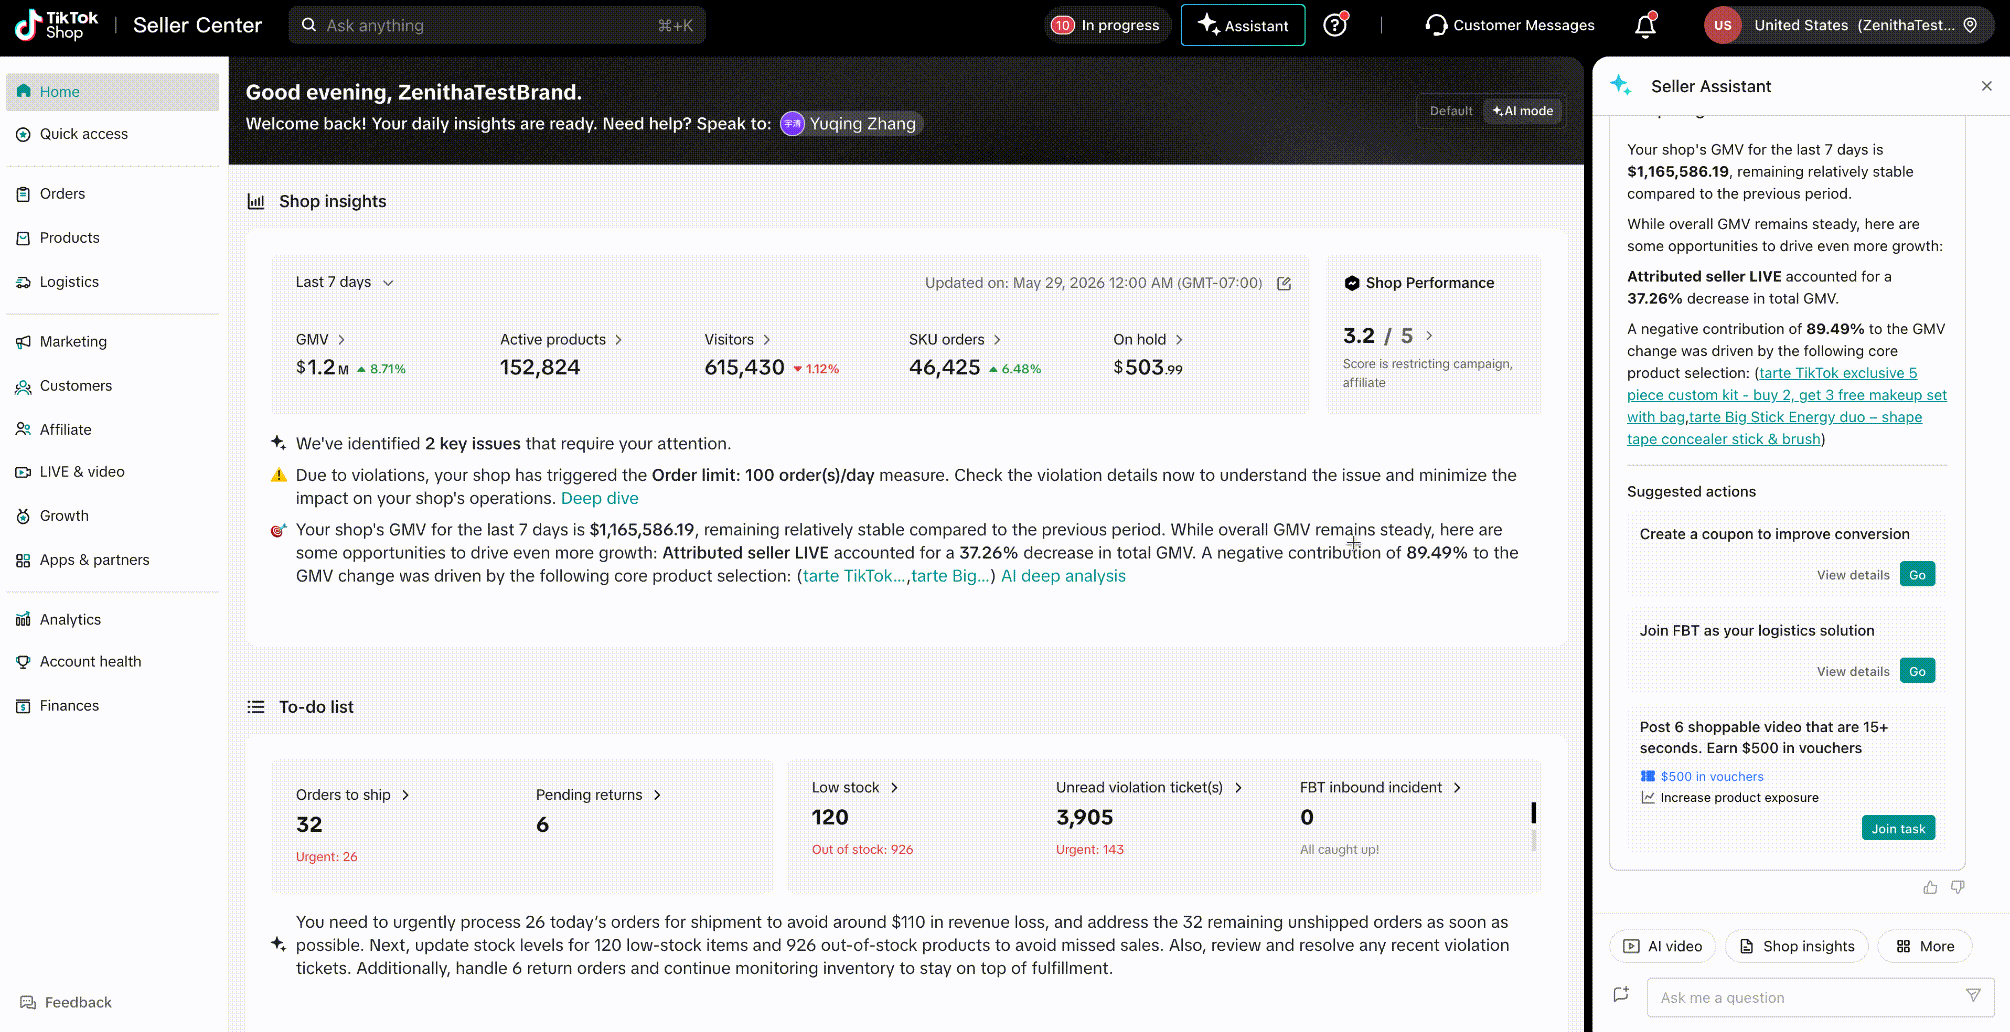Image resolution: width=2010 pixels, height=1032 pixels.
Task: Click the Ask me a question field
Action: [x=1820, y=997]
